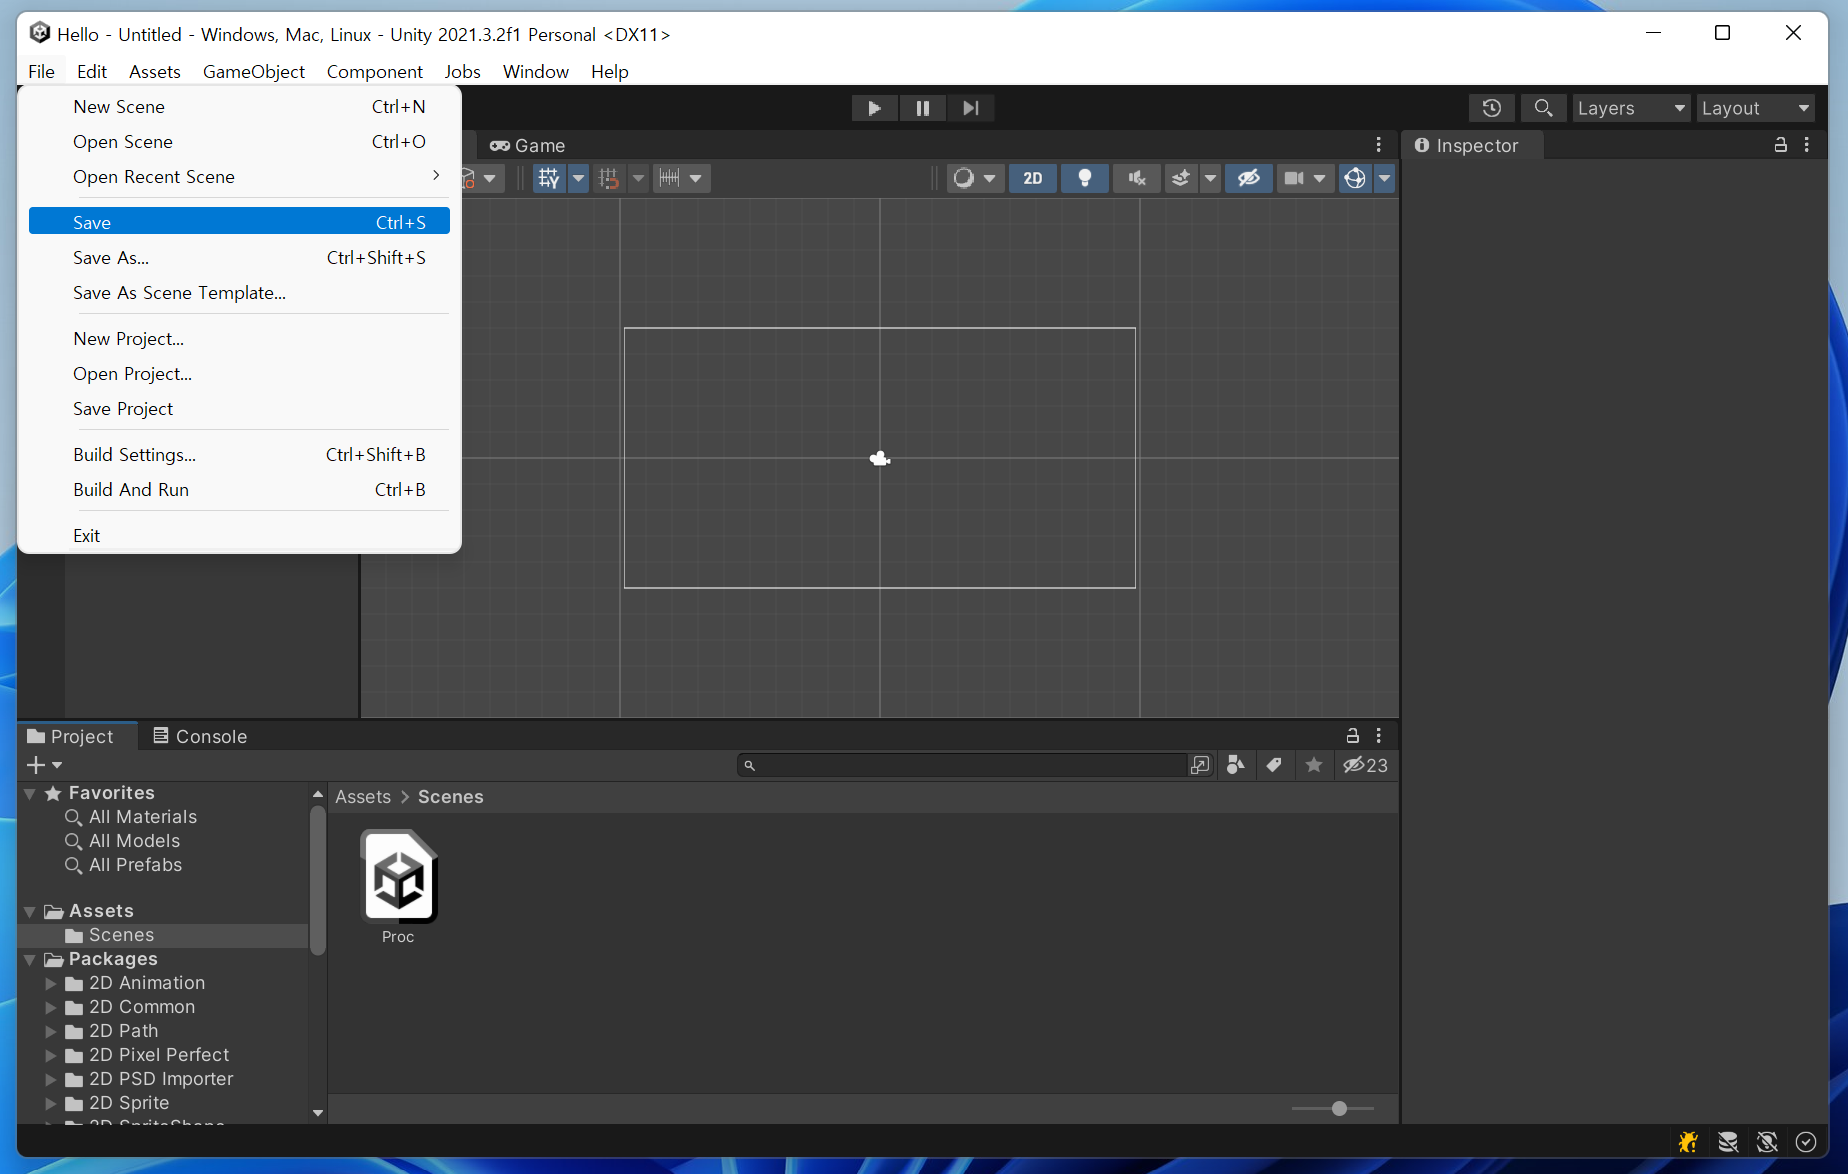Toggle the Gizmos sphere icon
This screenshot has height=1174, width=1848.
[x=1355, y=178]
